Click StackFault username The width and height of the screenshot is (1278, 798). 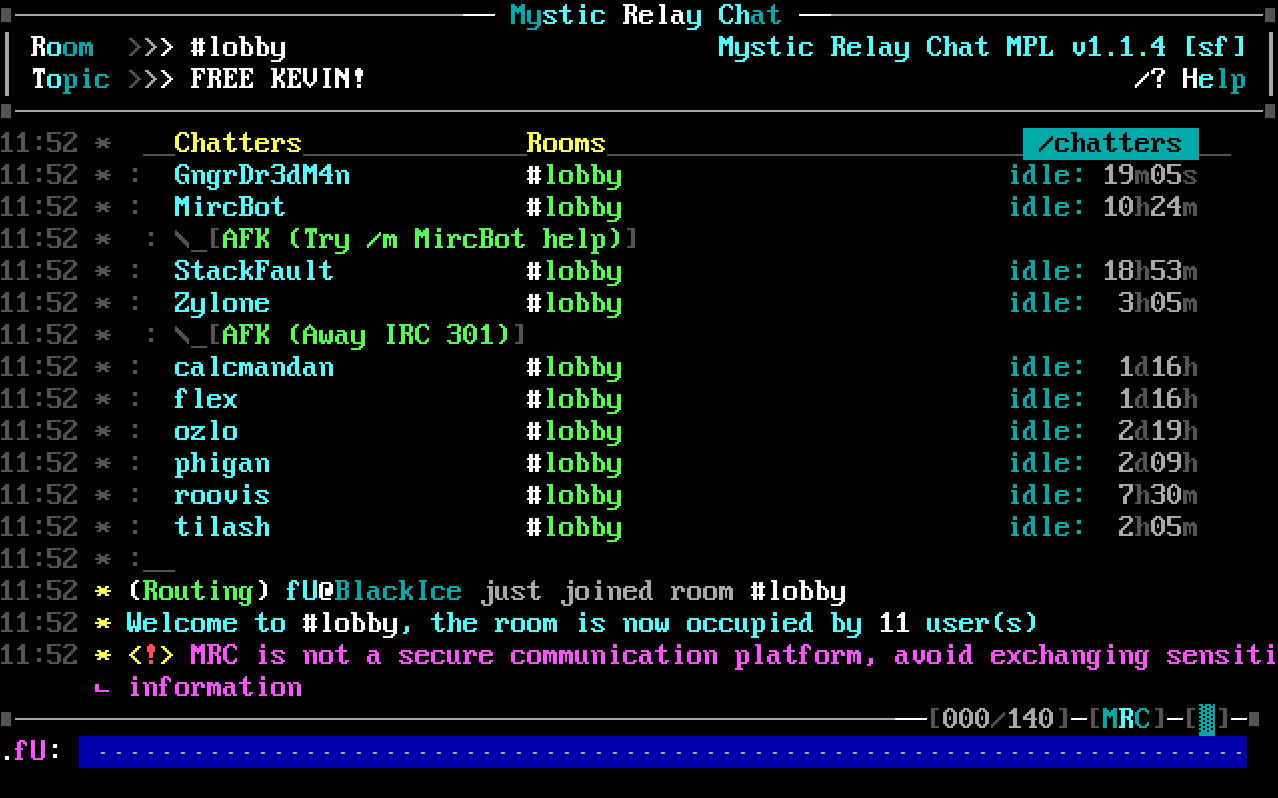point(254,271)
